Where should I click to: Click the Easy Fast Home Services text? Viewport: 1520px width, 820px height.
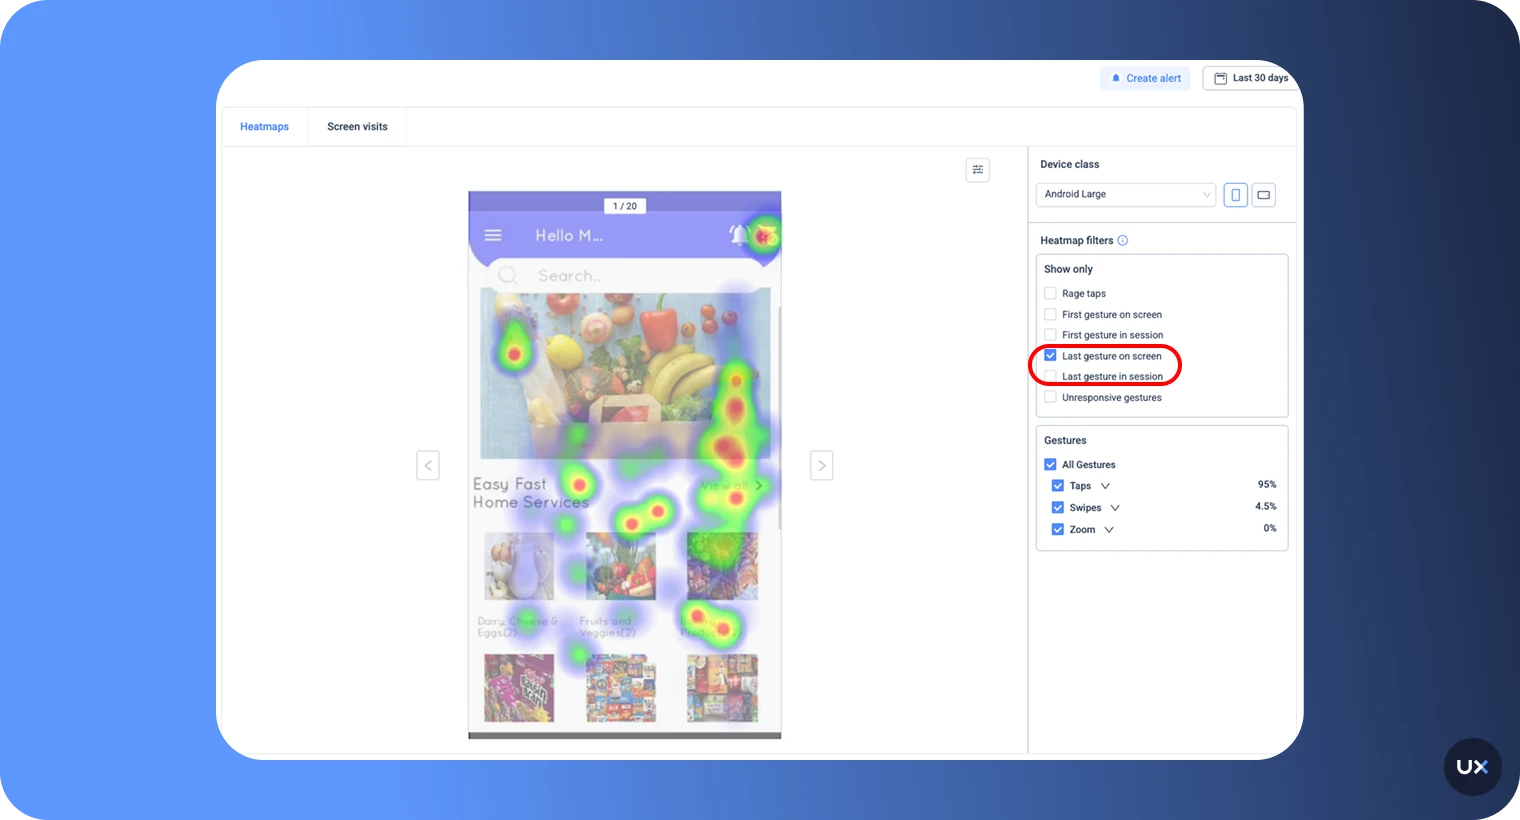pyautogui.click(x=531, y=493)
